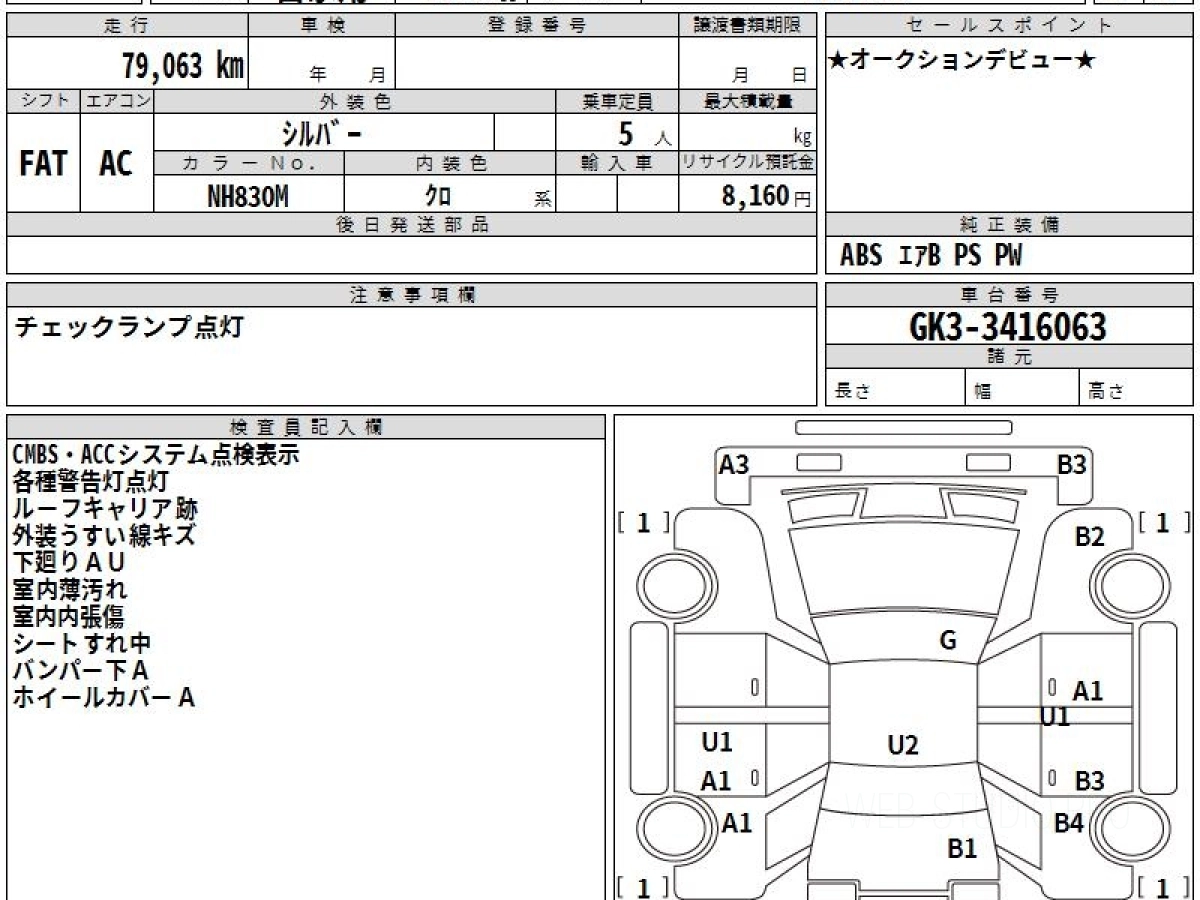Click the 後日発送部品 header bar
1200x900 pixels.
point(412,225)
